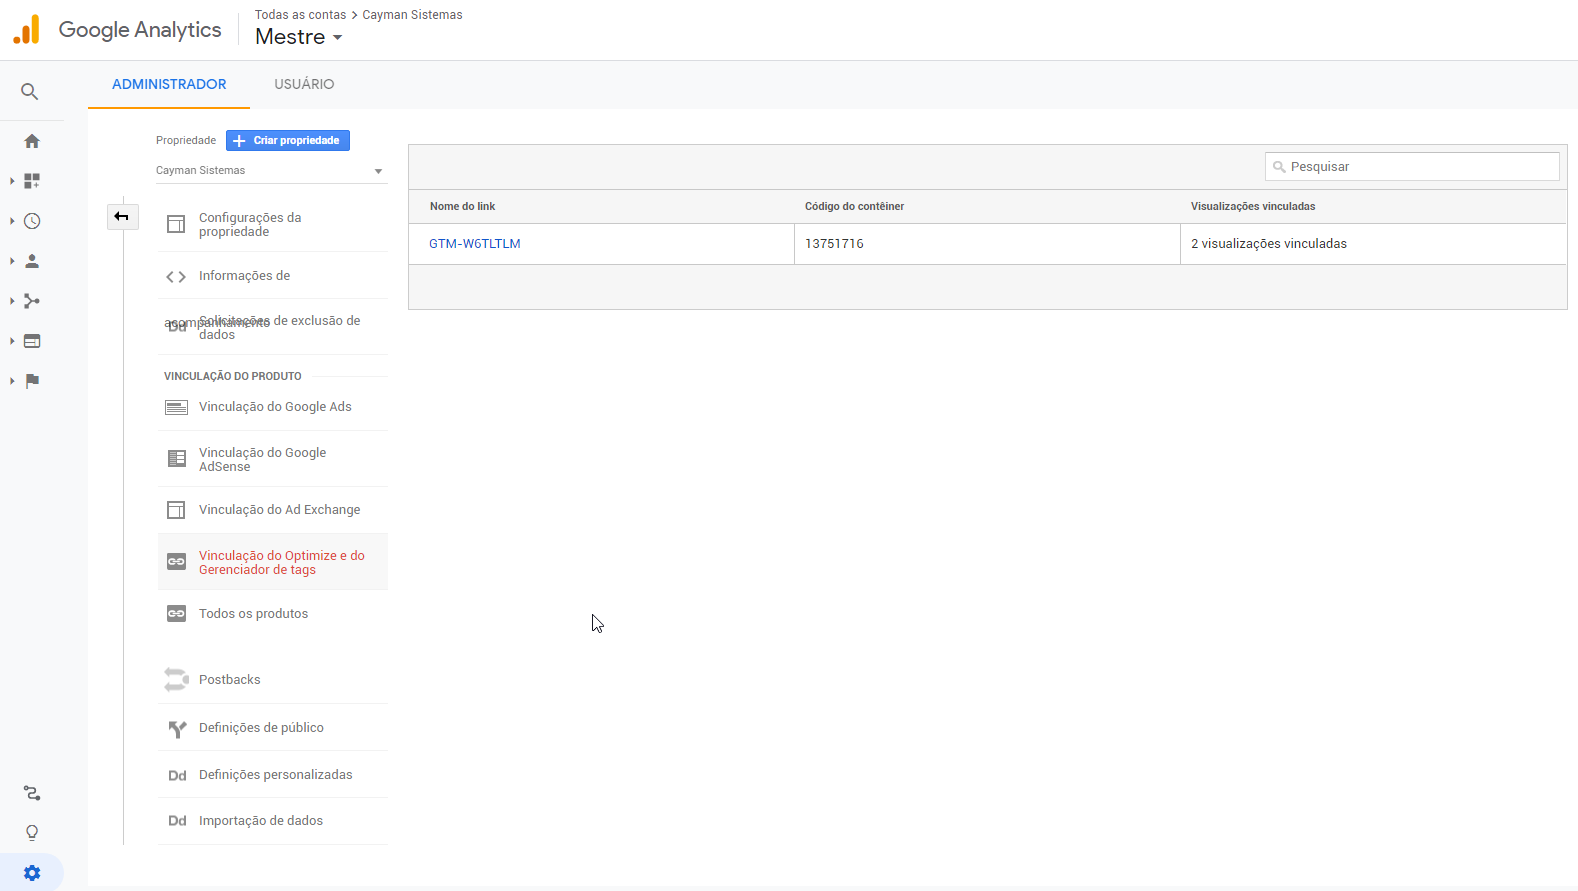Image resolution: width=1578 pixels, height=891 pixels.
Task: Sort by Visualizações vinculadas column header
Action: (x=1253, y=207)
